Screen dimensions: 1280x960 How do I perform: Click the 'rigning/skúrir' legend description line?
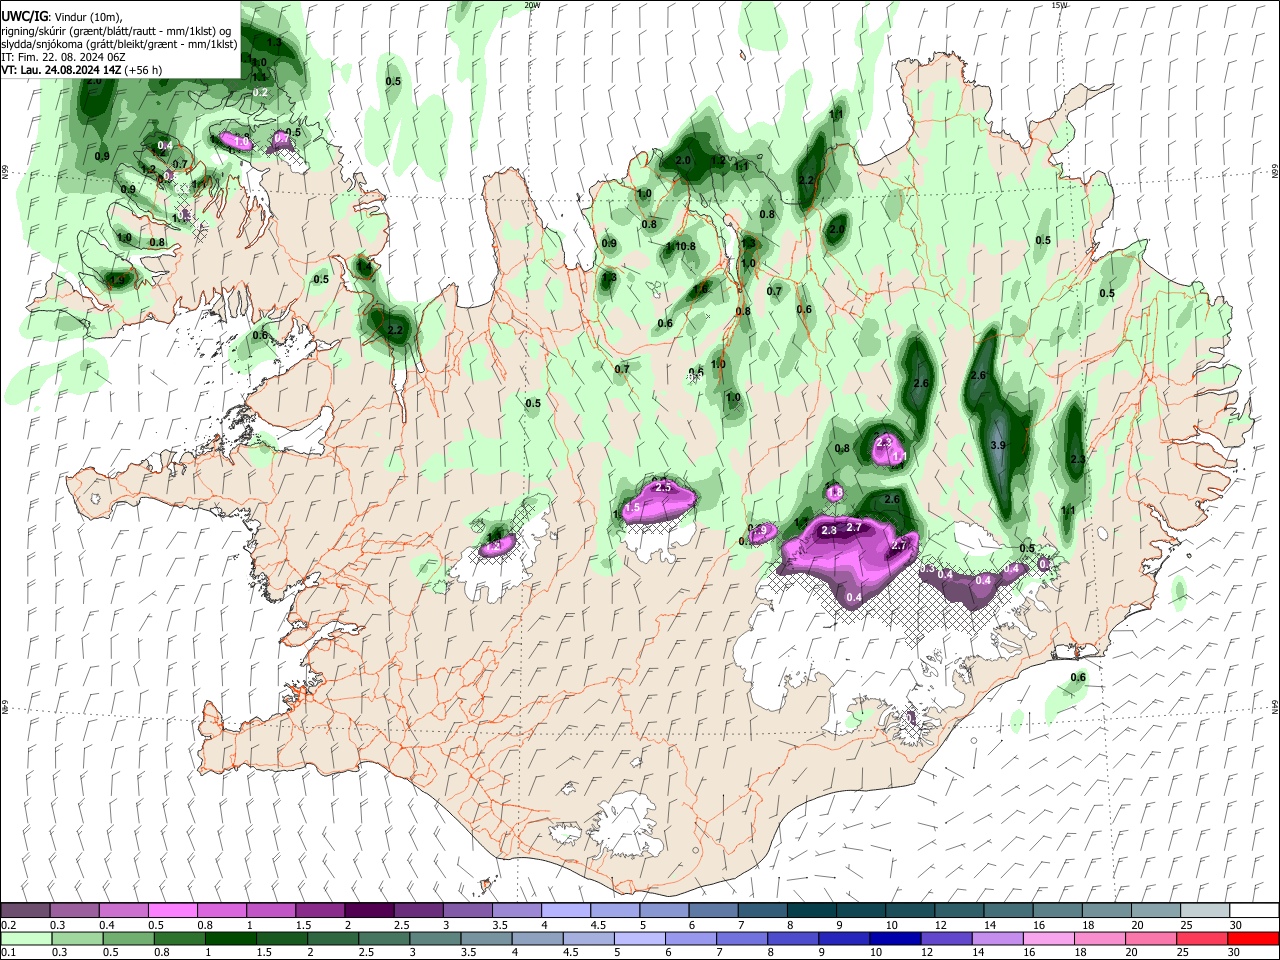[118, 31]
